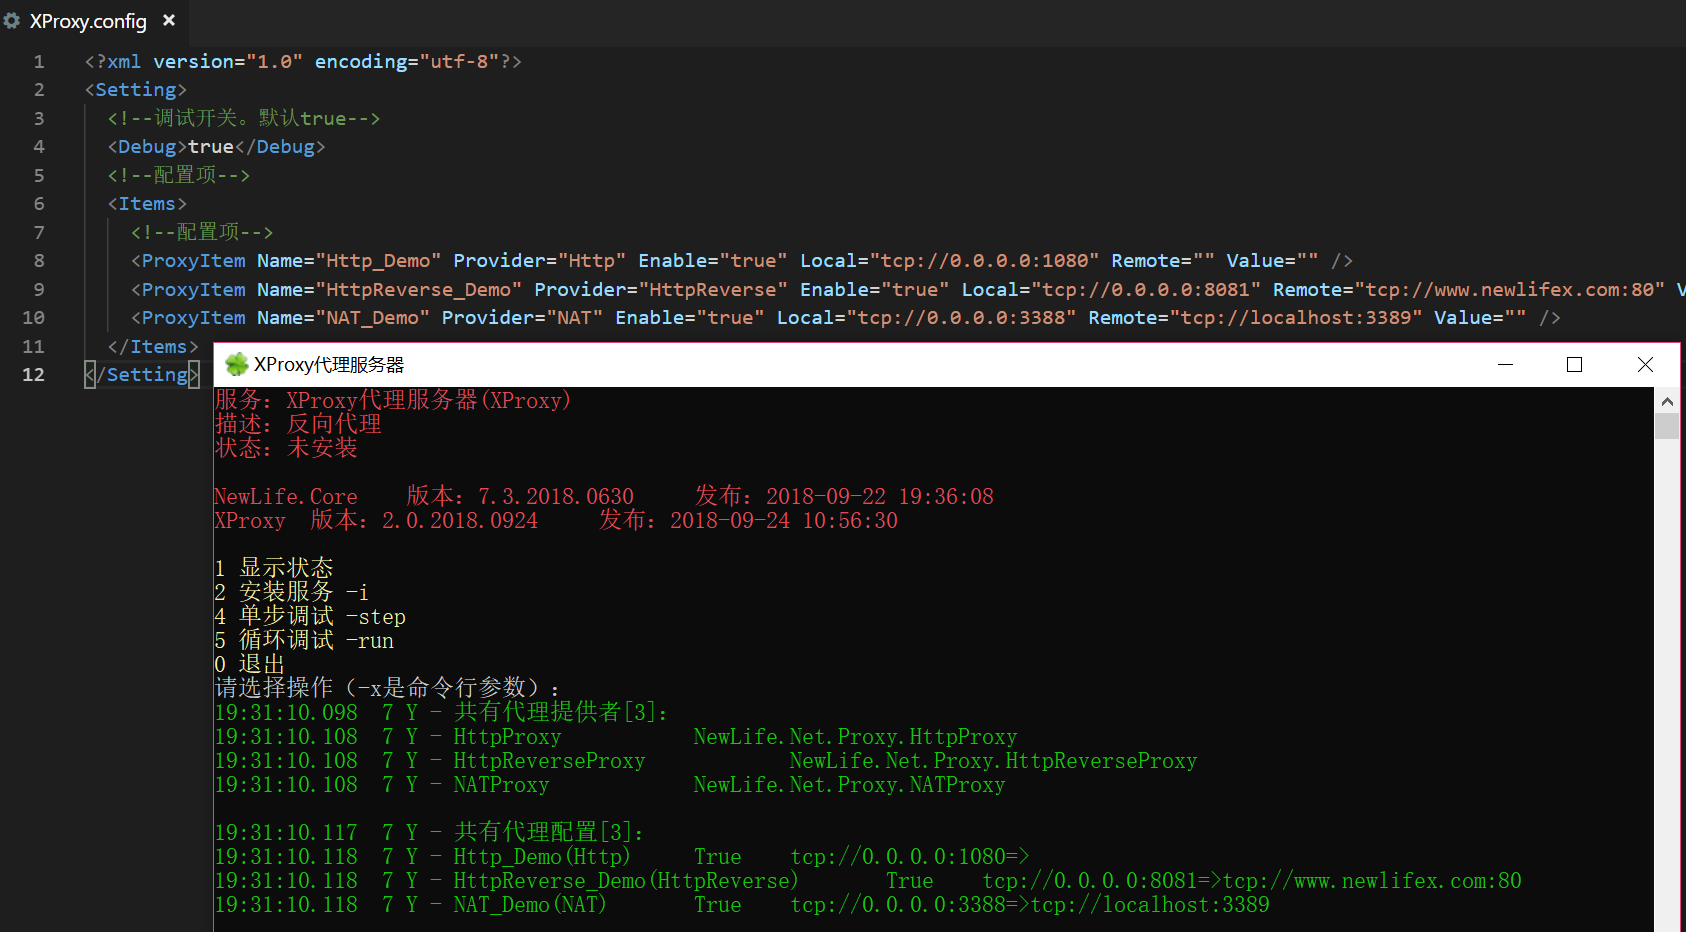
Task: Click the opening <Setting> tag on line 2
Action: (x=135, y=90)
